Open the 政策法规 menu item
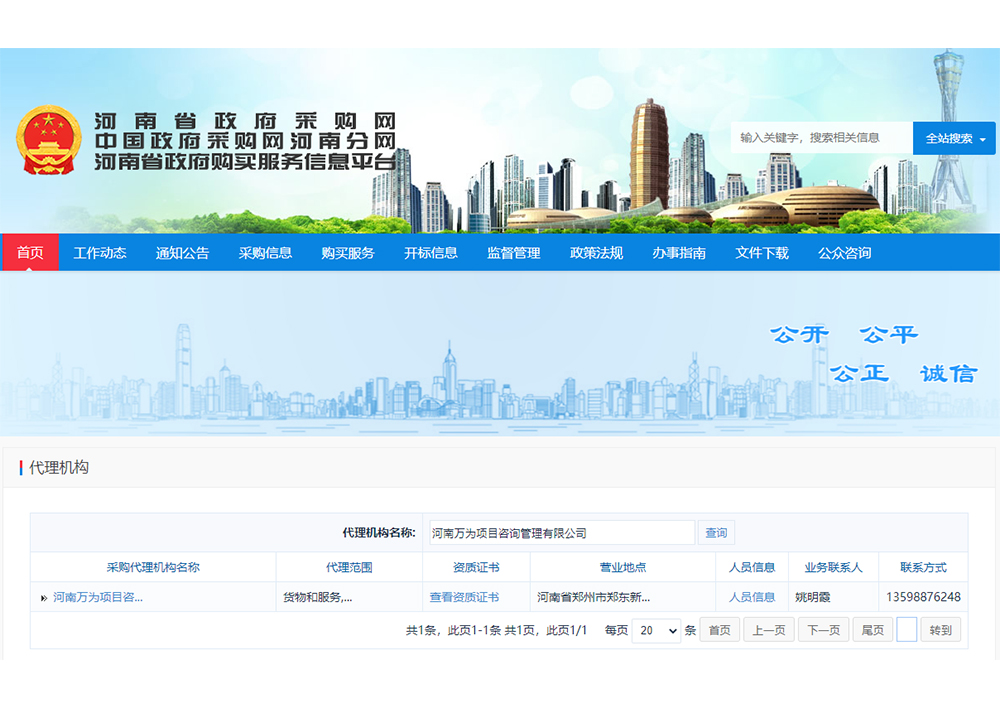This screenshot has width=1000, height=706. 596,253
